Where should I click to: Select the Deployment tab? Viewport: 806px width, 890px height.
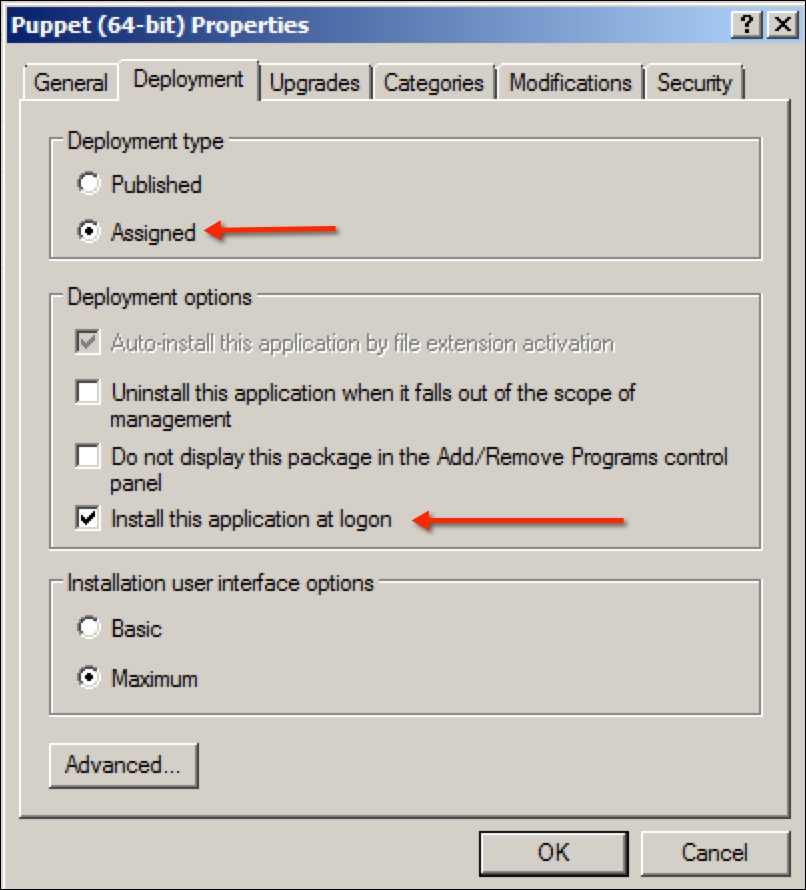pos(188,80)
